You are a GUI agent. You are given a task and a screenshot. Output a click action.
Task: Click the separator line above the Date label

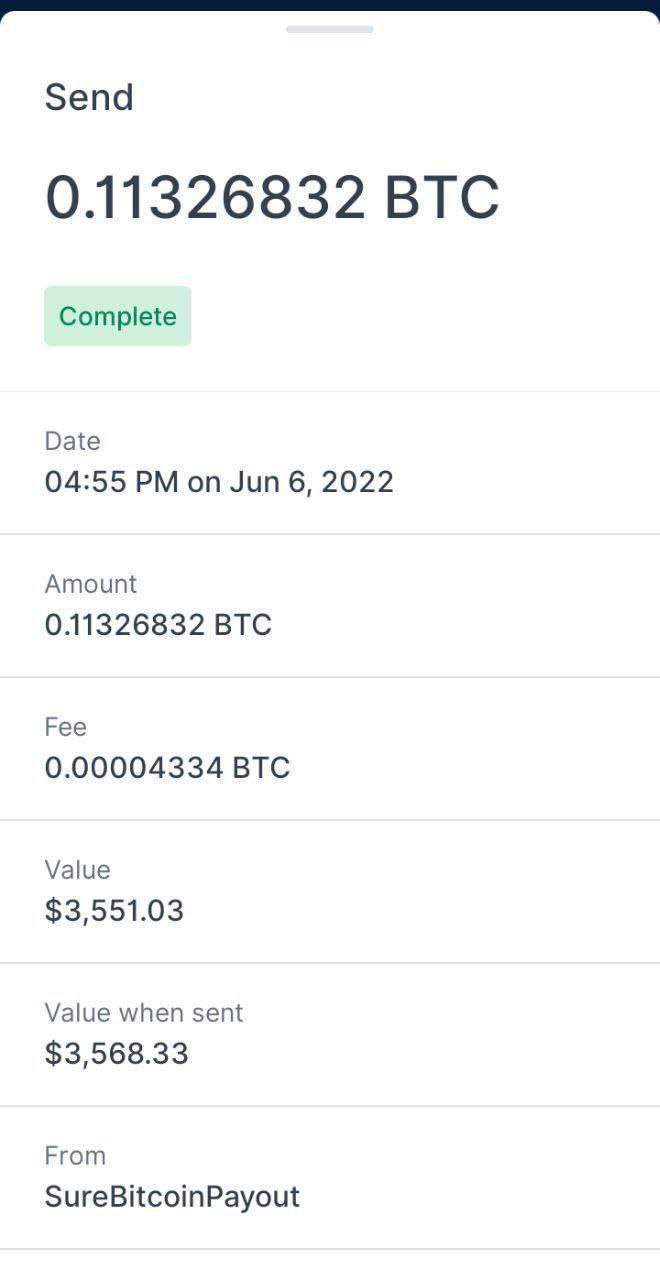330,391
